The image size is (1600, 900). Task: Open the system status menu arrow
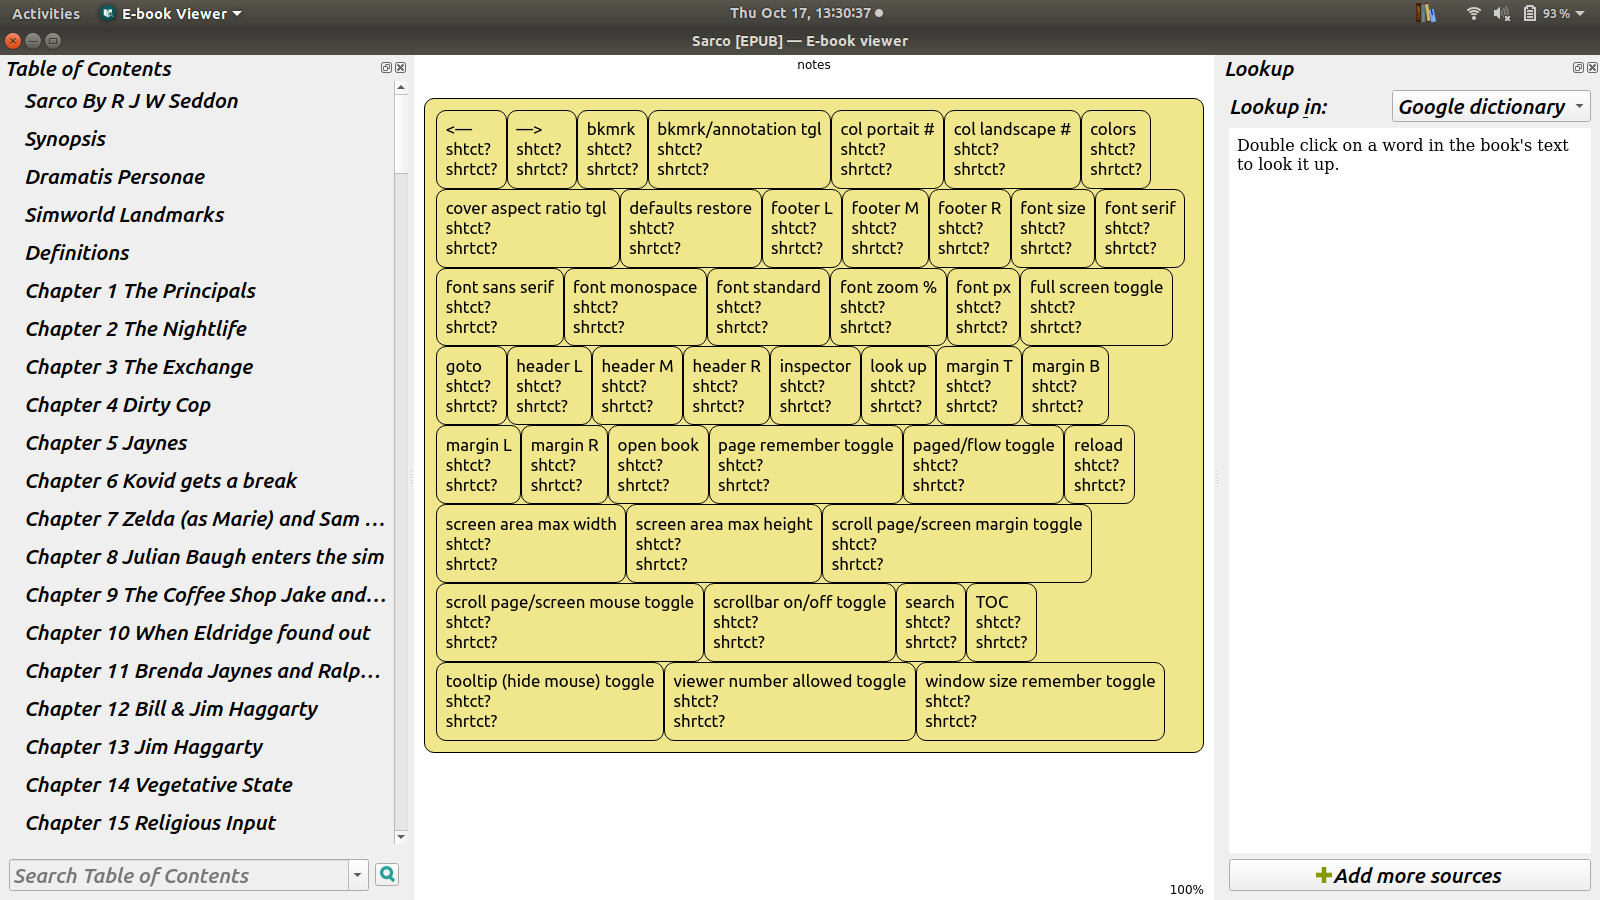1580,13
